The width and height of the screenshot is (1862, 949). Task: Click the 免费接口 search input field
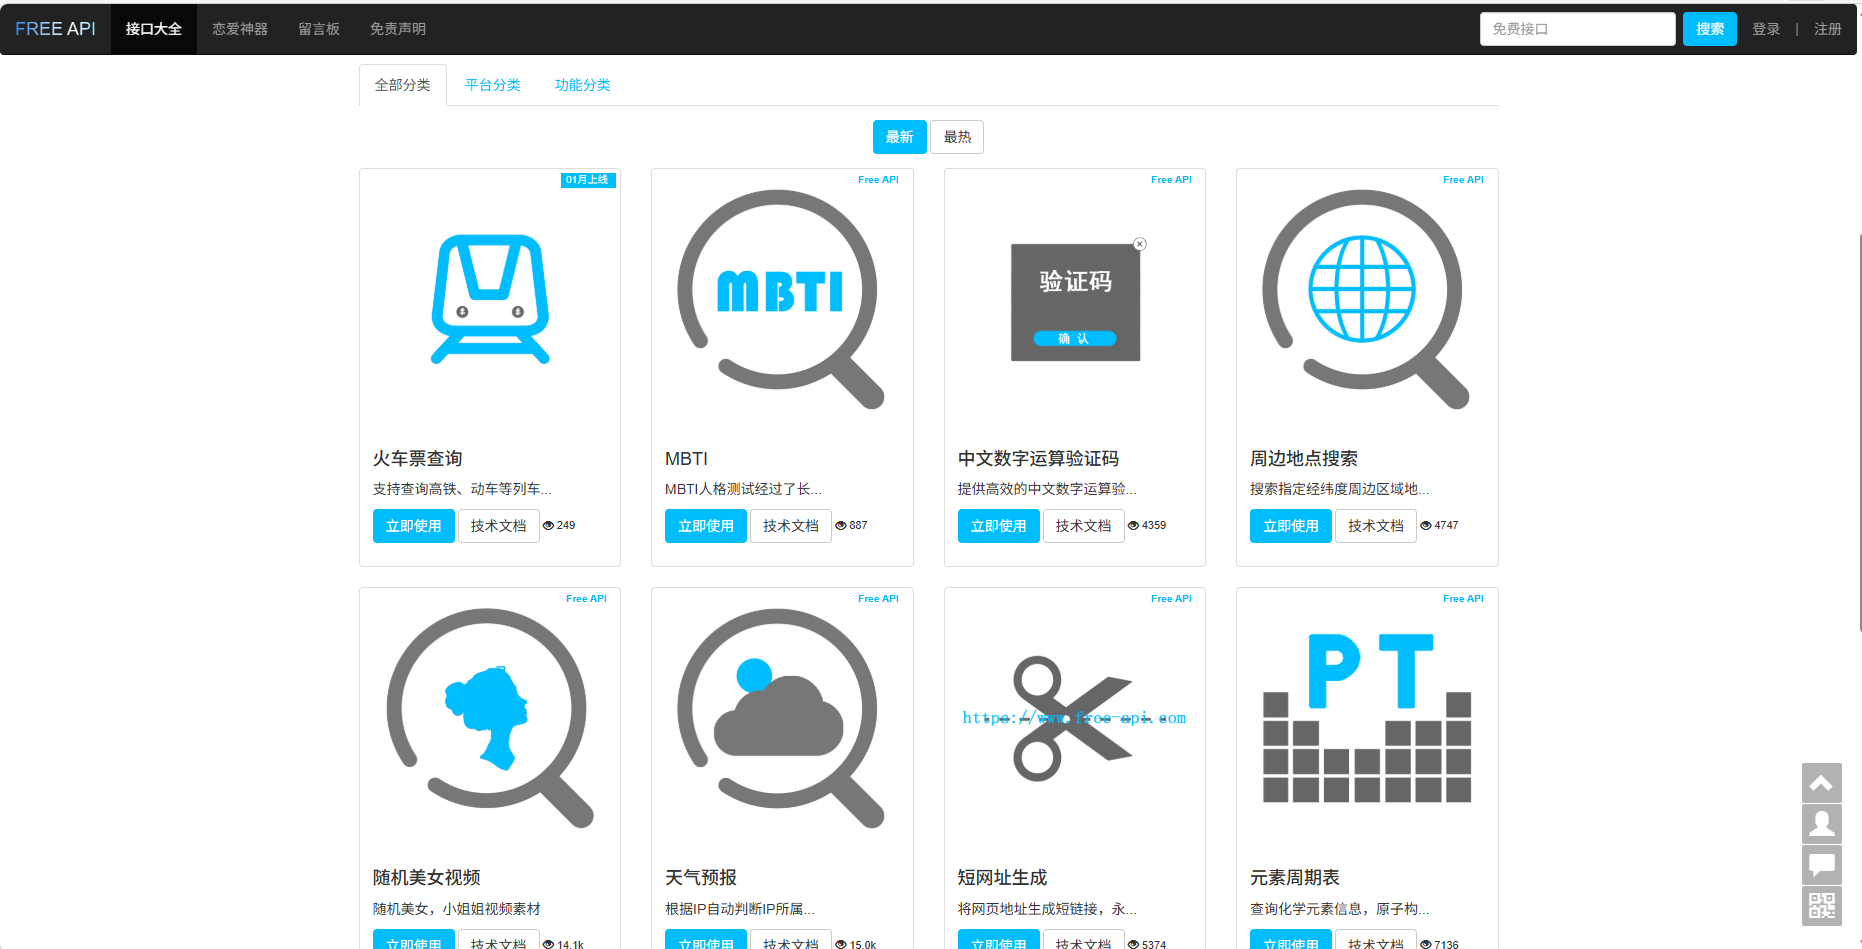pos(1577,28)
